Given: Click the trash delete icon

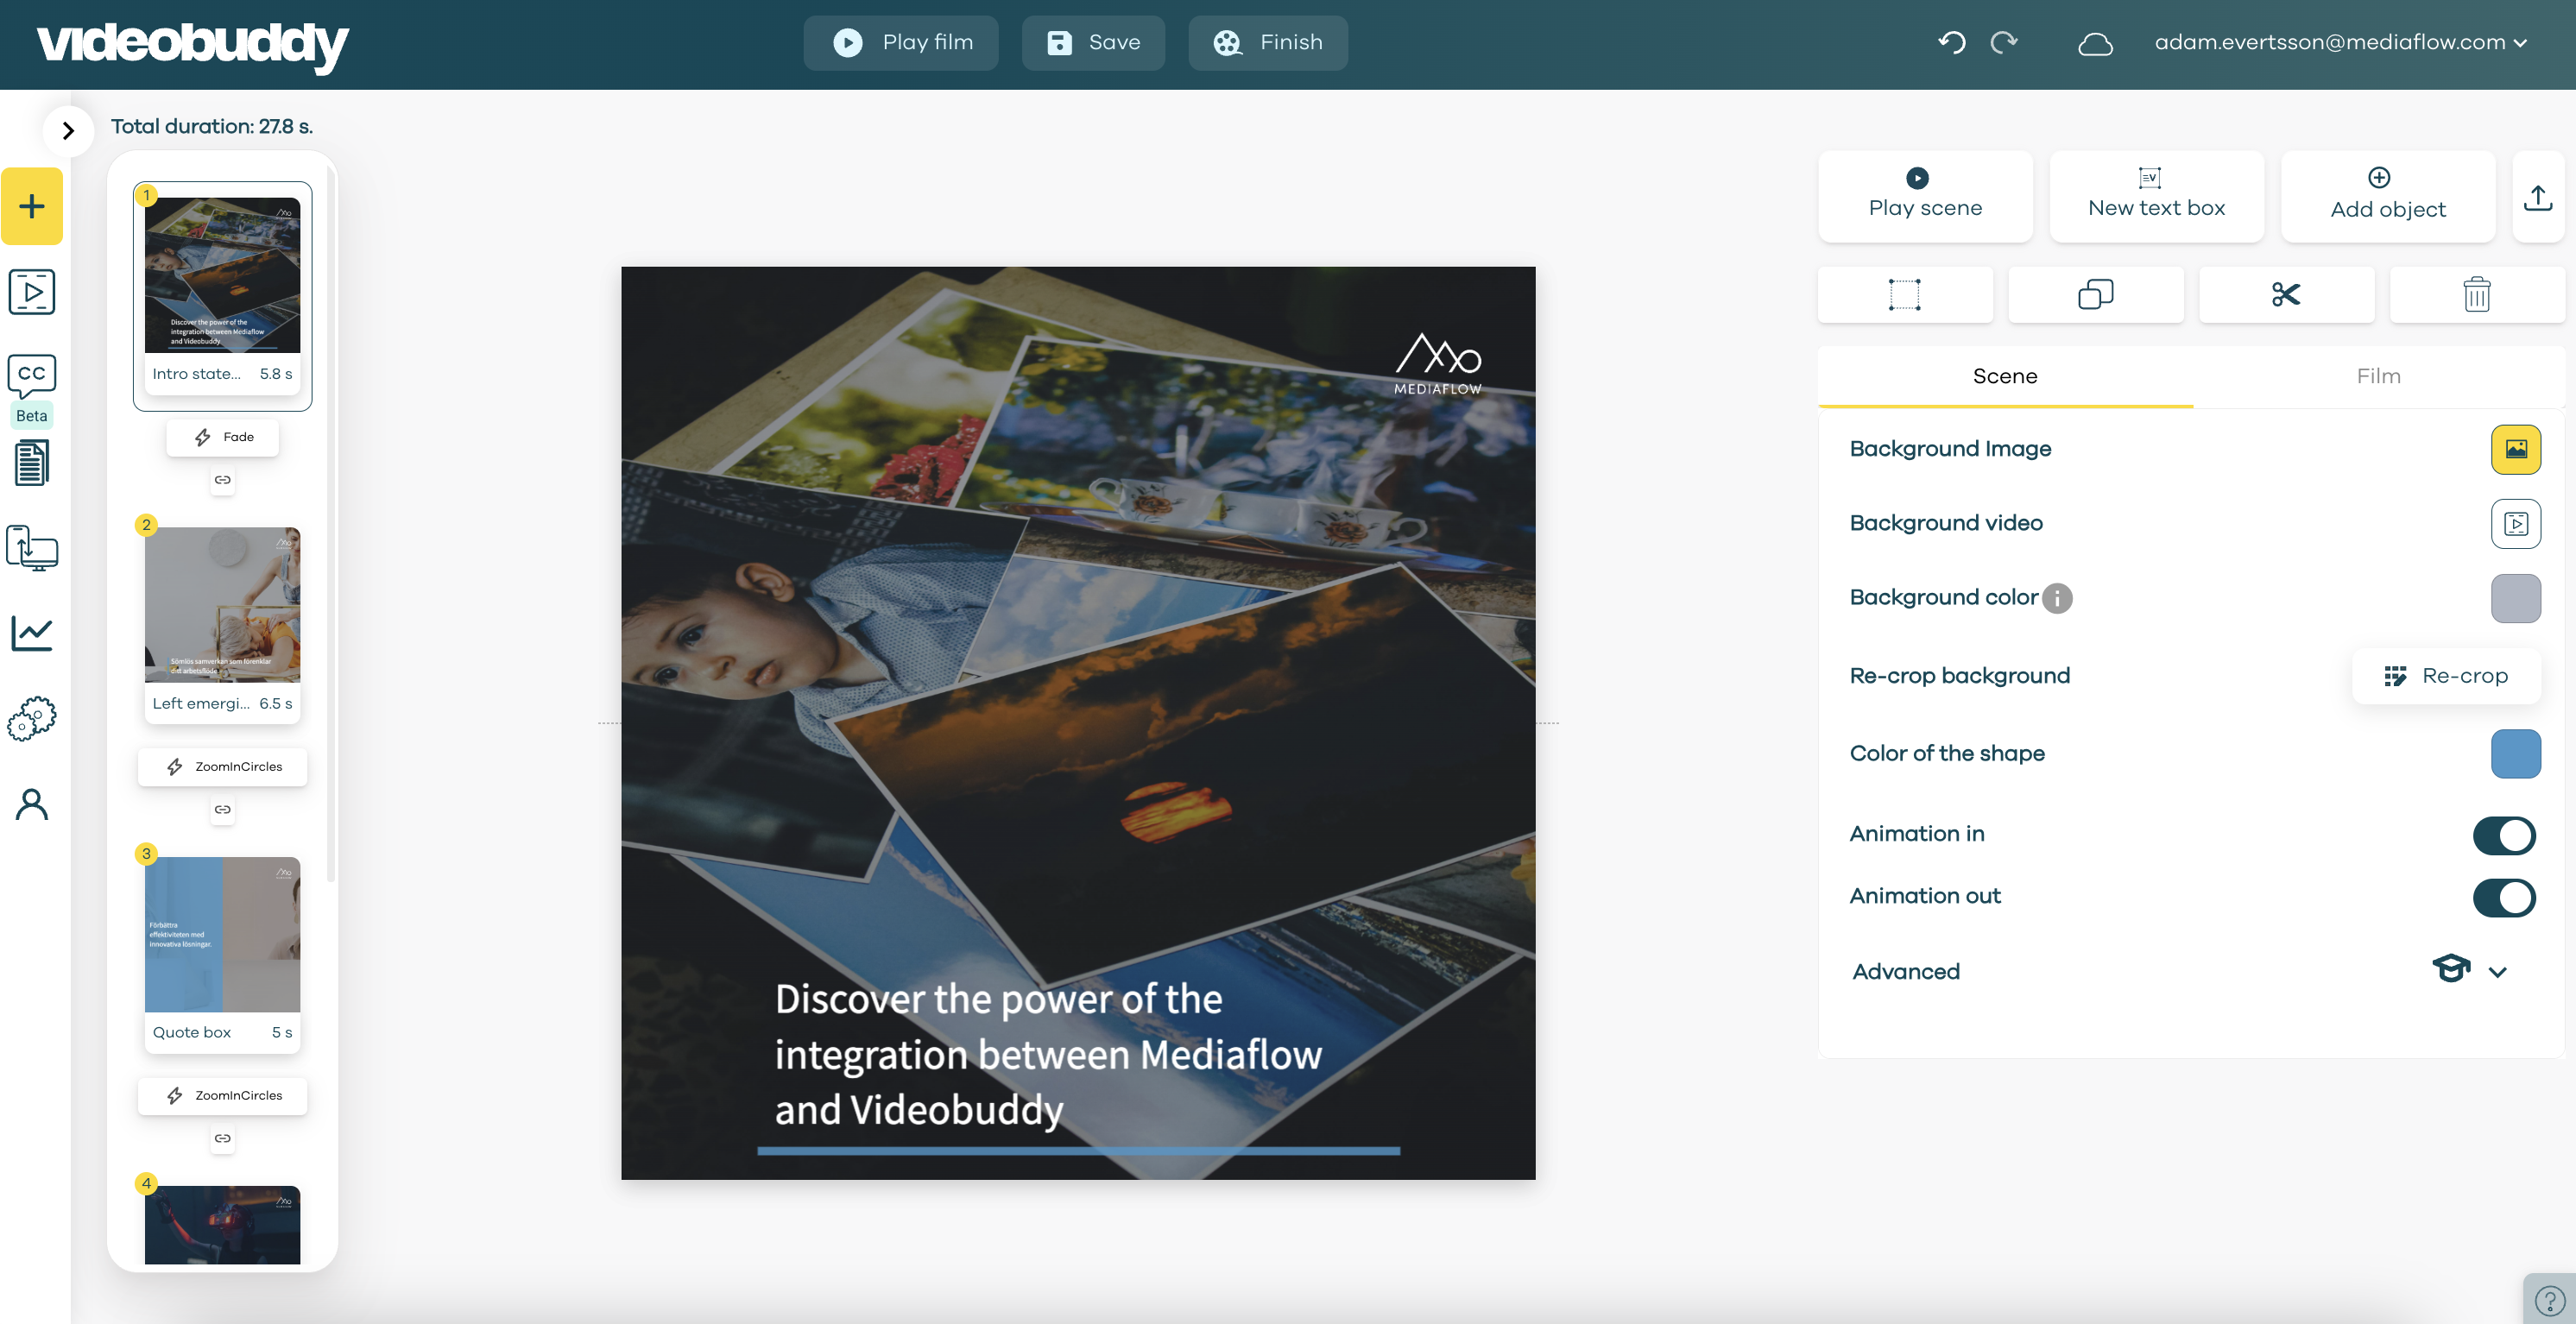Looking at the screenshot, I should click(x=2476, y=294).
